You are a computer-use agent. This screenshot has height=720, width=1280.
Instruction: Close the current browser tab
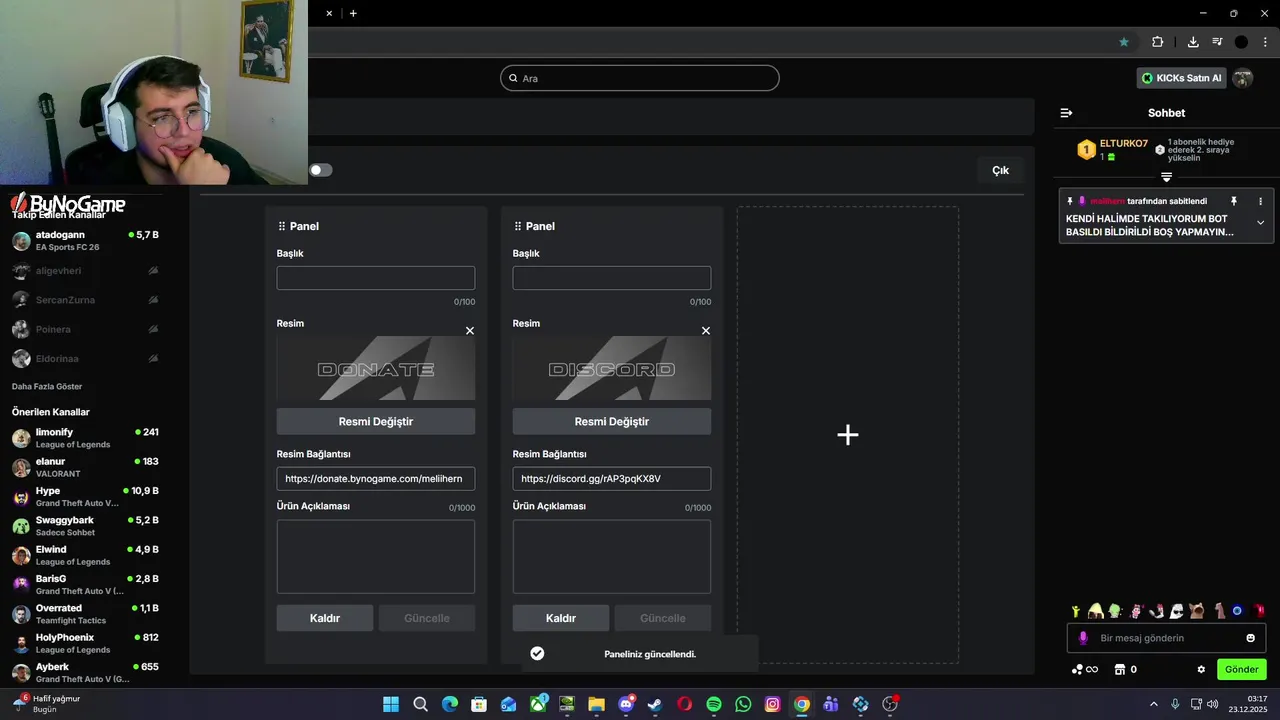pyautogui.click(x=329, y=13)
